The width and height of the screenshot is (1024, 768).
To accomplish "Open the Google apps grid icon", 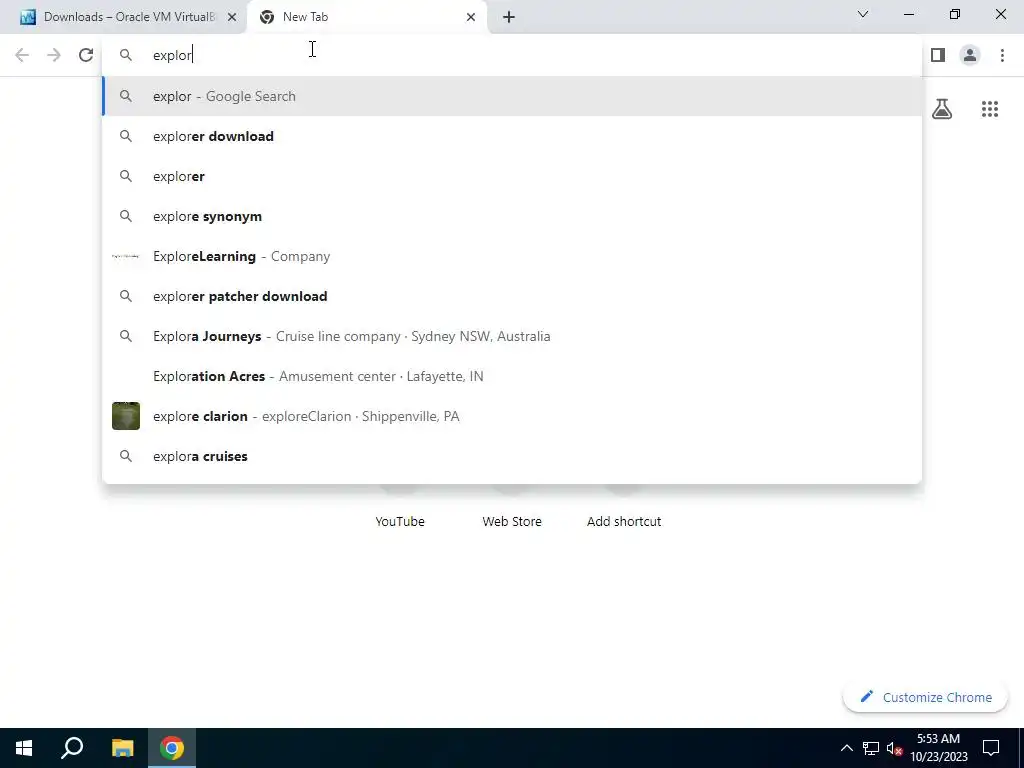I will tap(990, 109).
